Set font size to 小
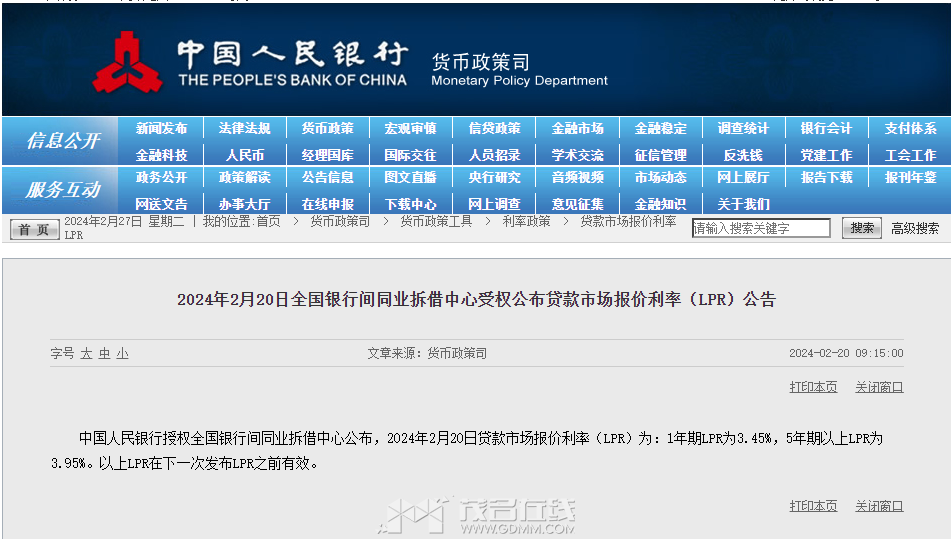Screen dimensions: 951x539 (123, 353)
